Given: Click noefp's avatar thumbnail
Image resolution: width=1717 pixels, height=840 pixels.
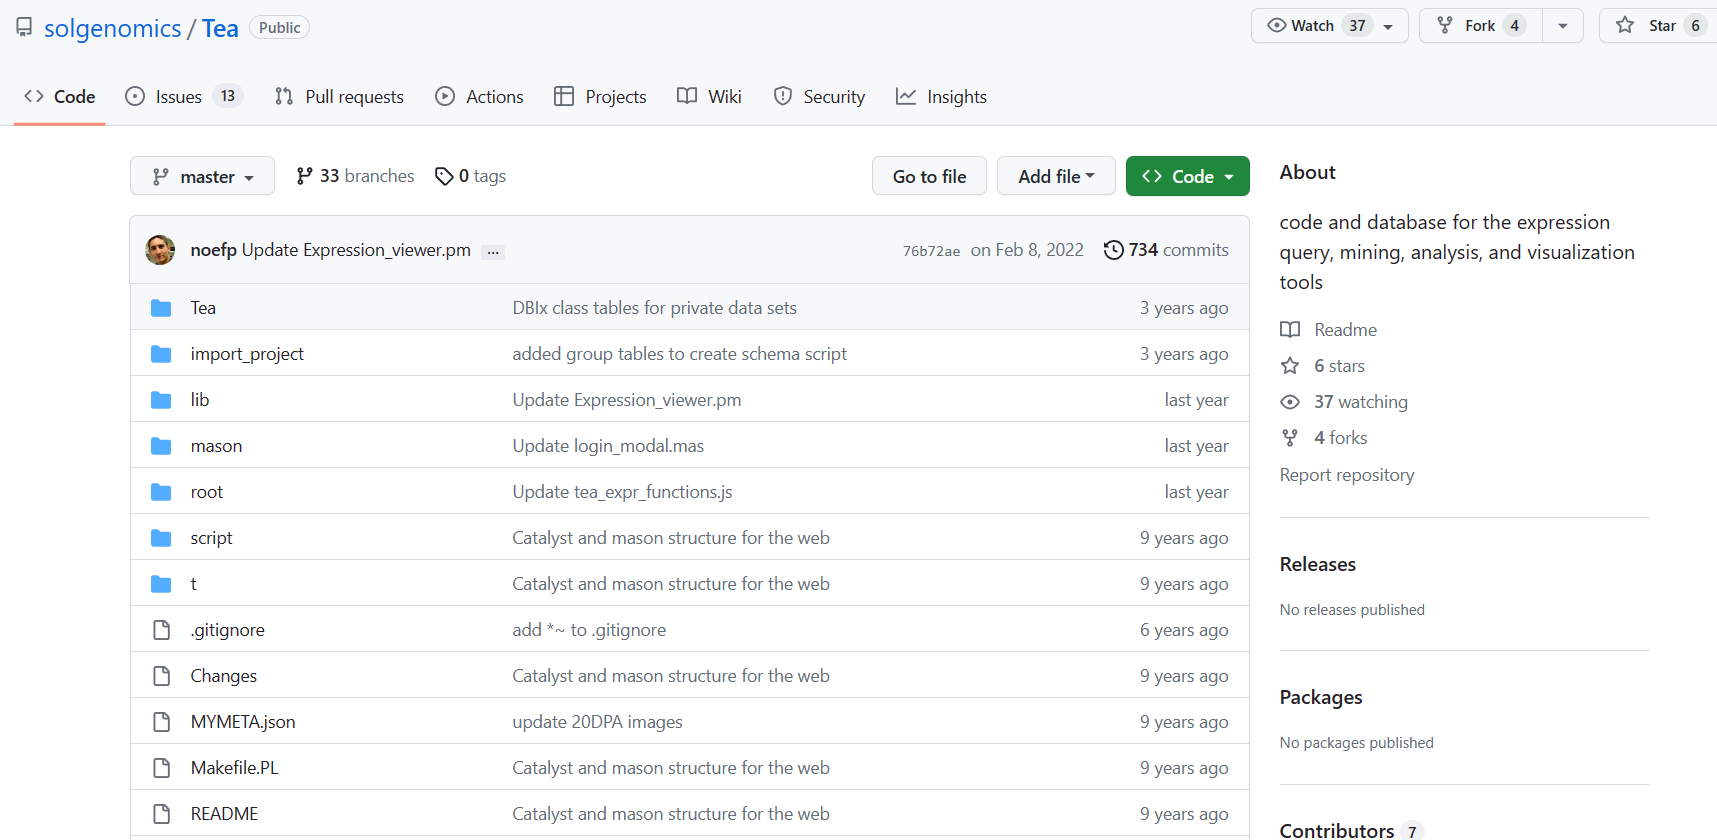Looking at the screenshot, I should [160, 250].
